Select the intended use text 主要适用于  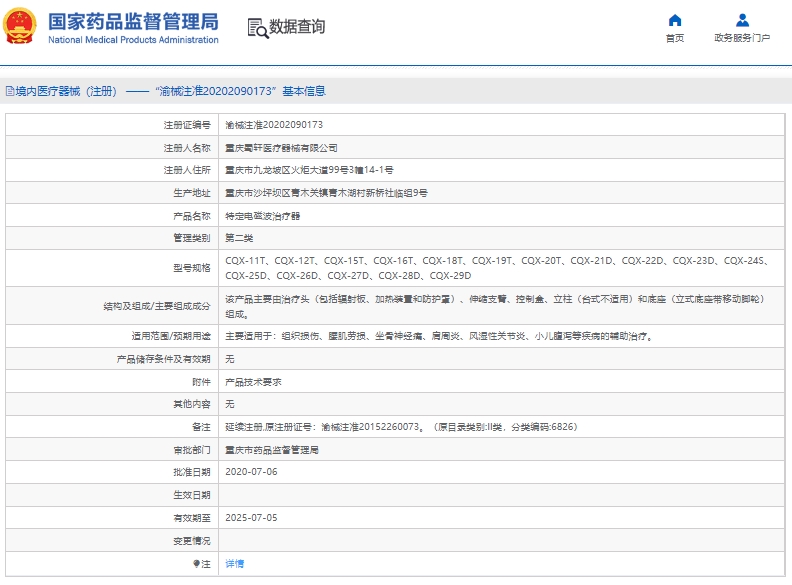439,336
